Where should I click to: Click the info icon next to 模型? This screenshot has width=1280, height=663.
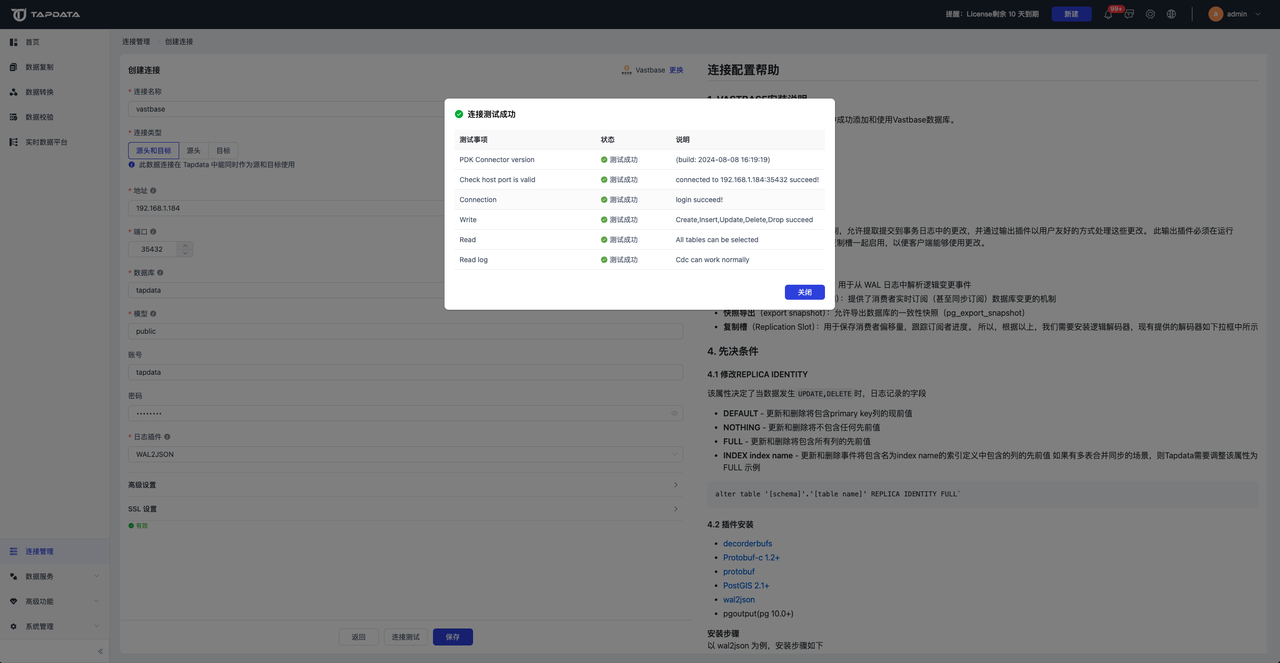pos(153,313)
